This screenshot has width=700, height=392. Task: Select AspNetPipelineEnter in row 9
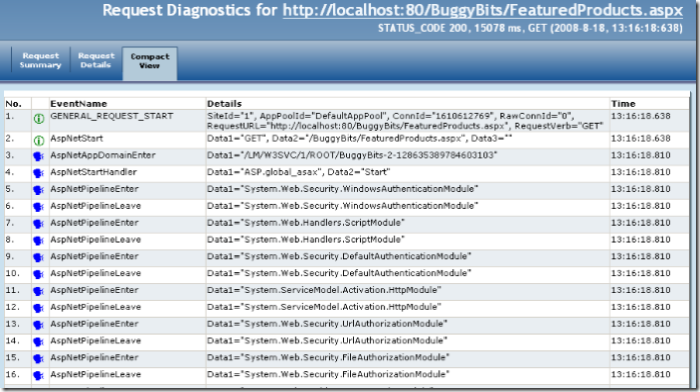click(94, 256)
